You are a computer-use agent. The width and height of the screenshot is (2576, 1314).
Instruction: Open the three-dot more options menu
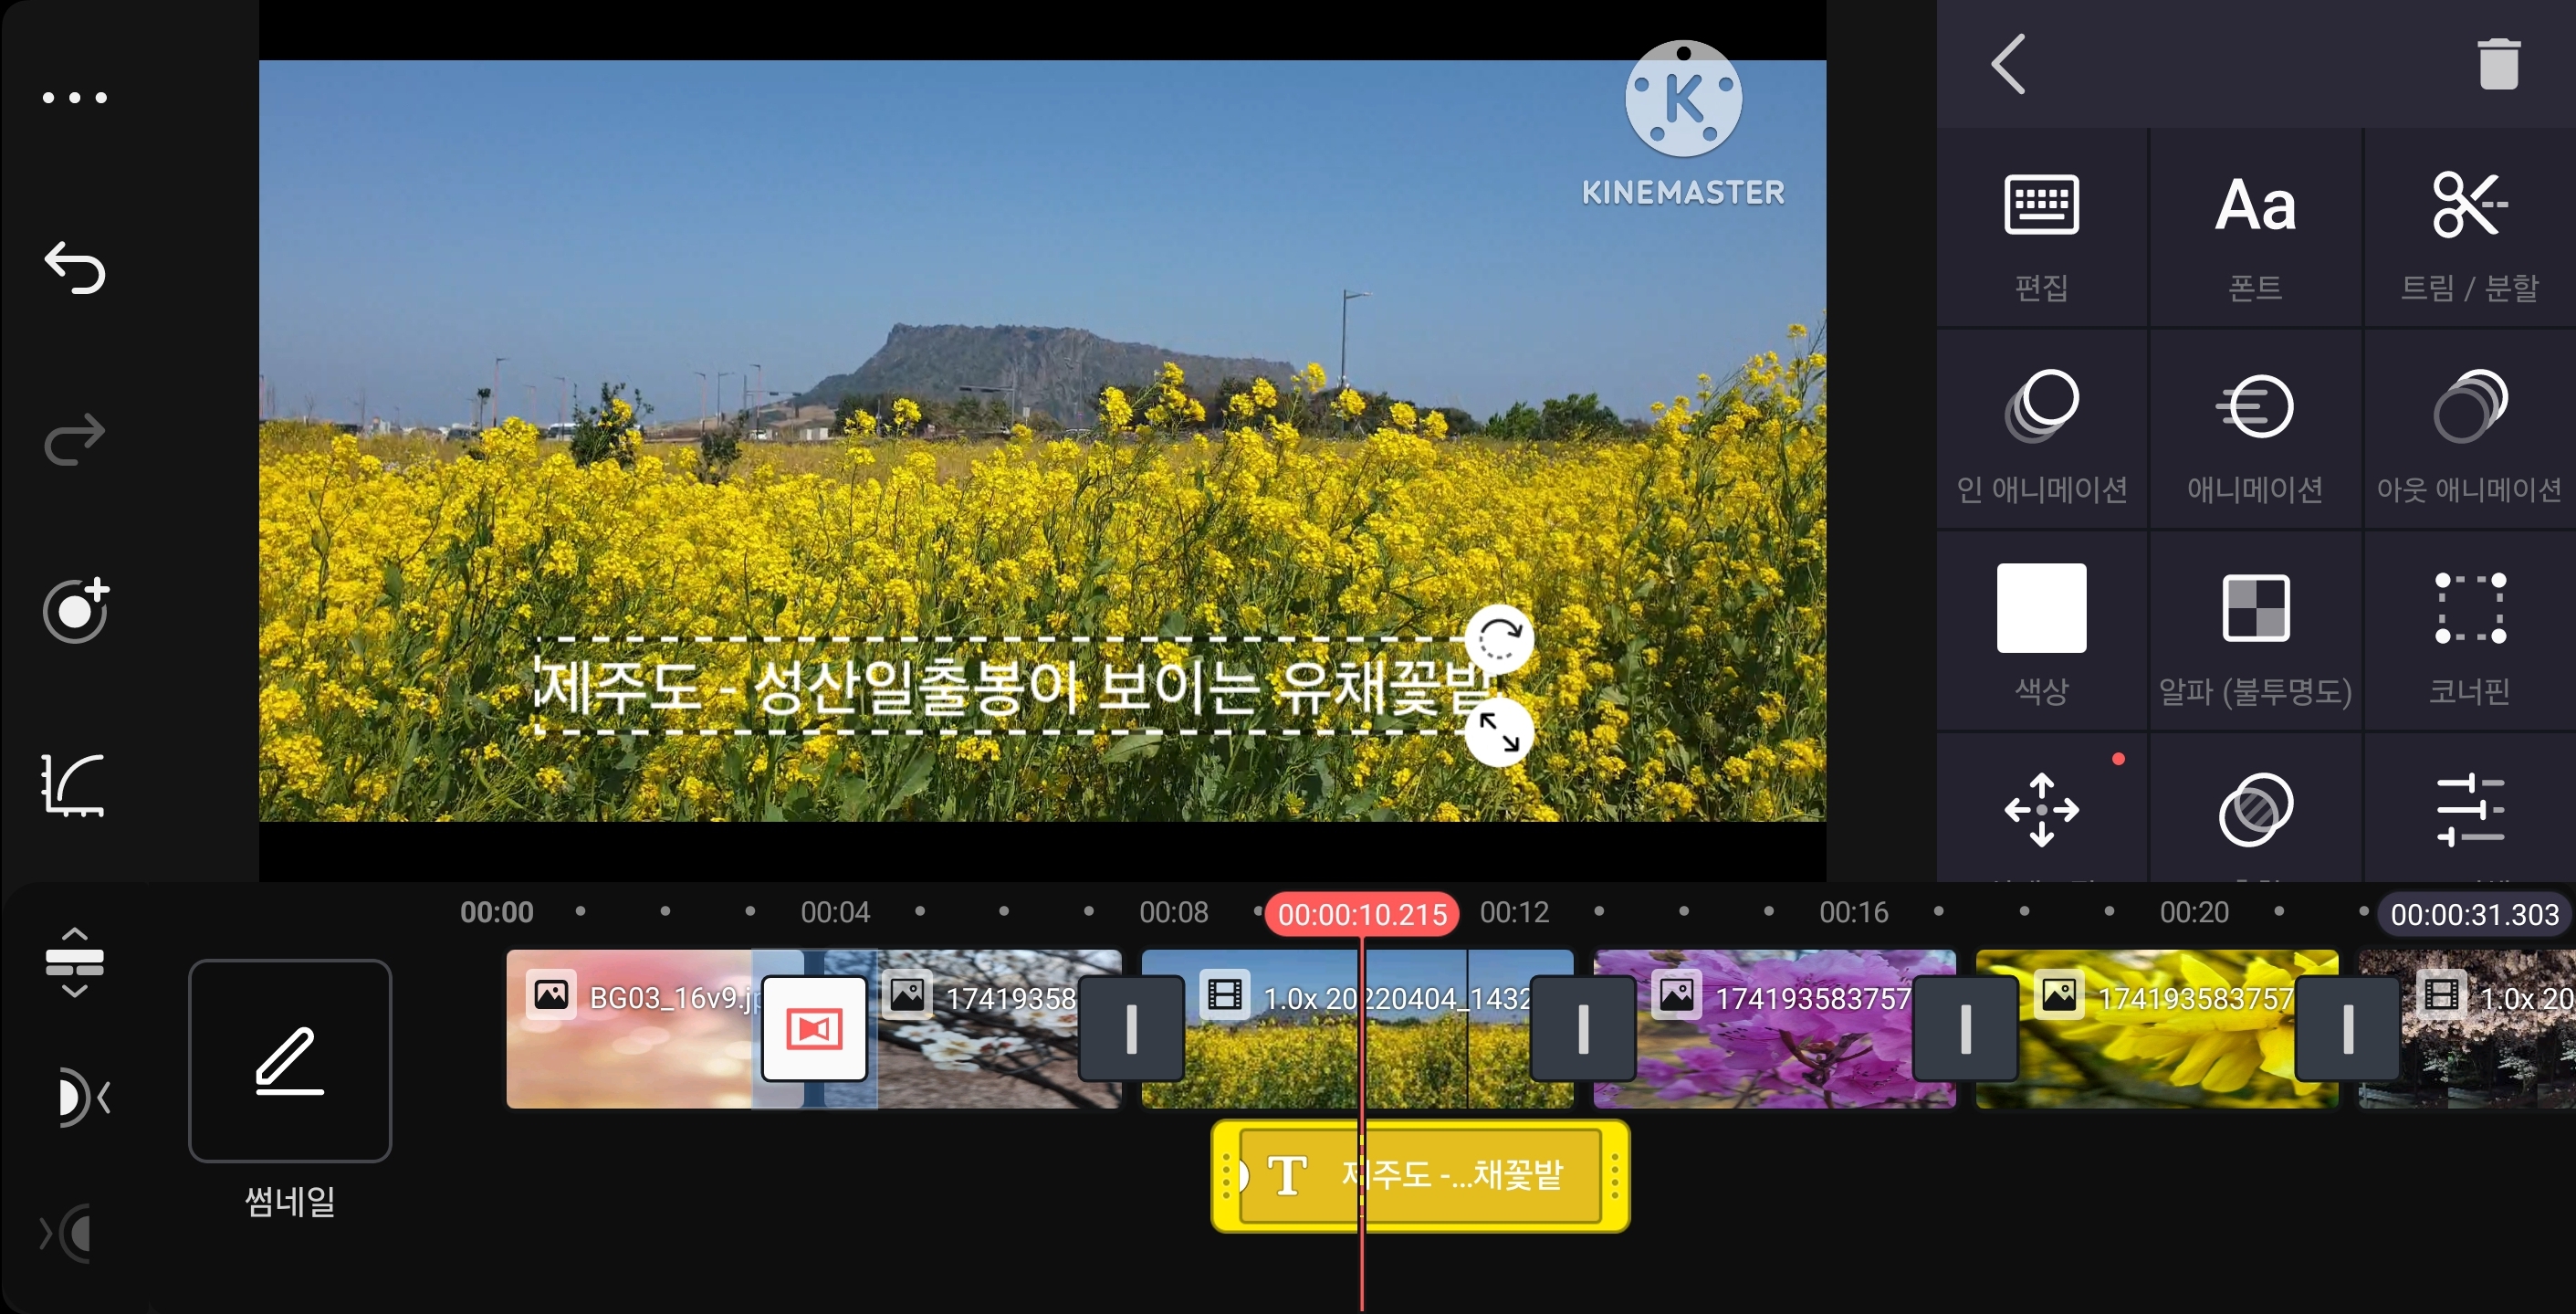click(x=75, y=98)
